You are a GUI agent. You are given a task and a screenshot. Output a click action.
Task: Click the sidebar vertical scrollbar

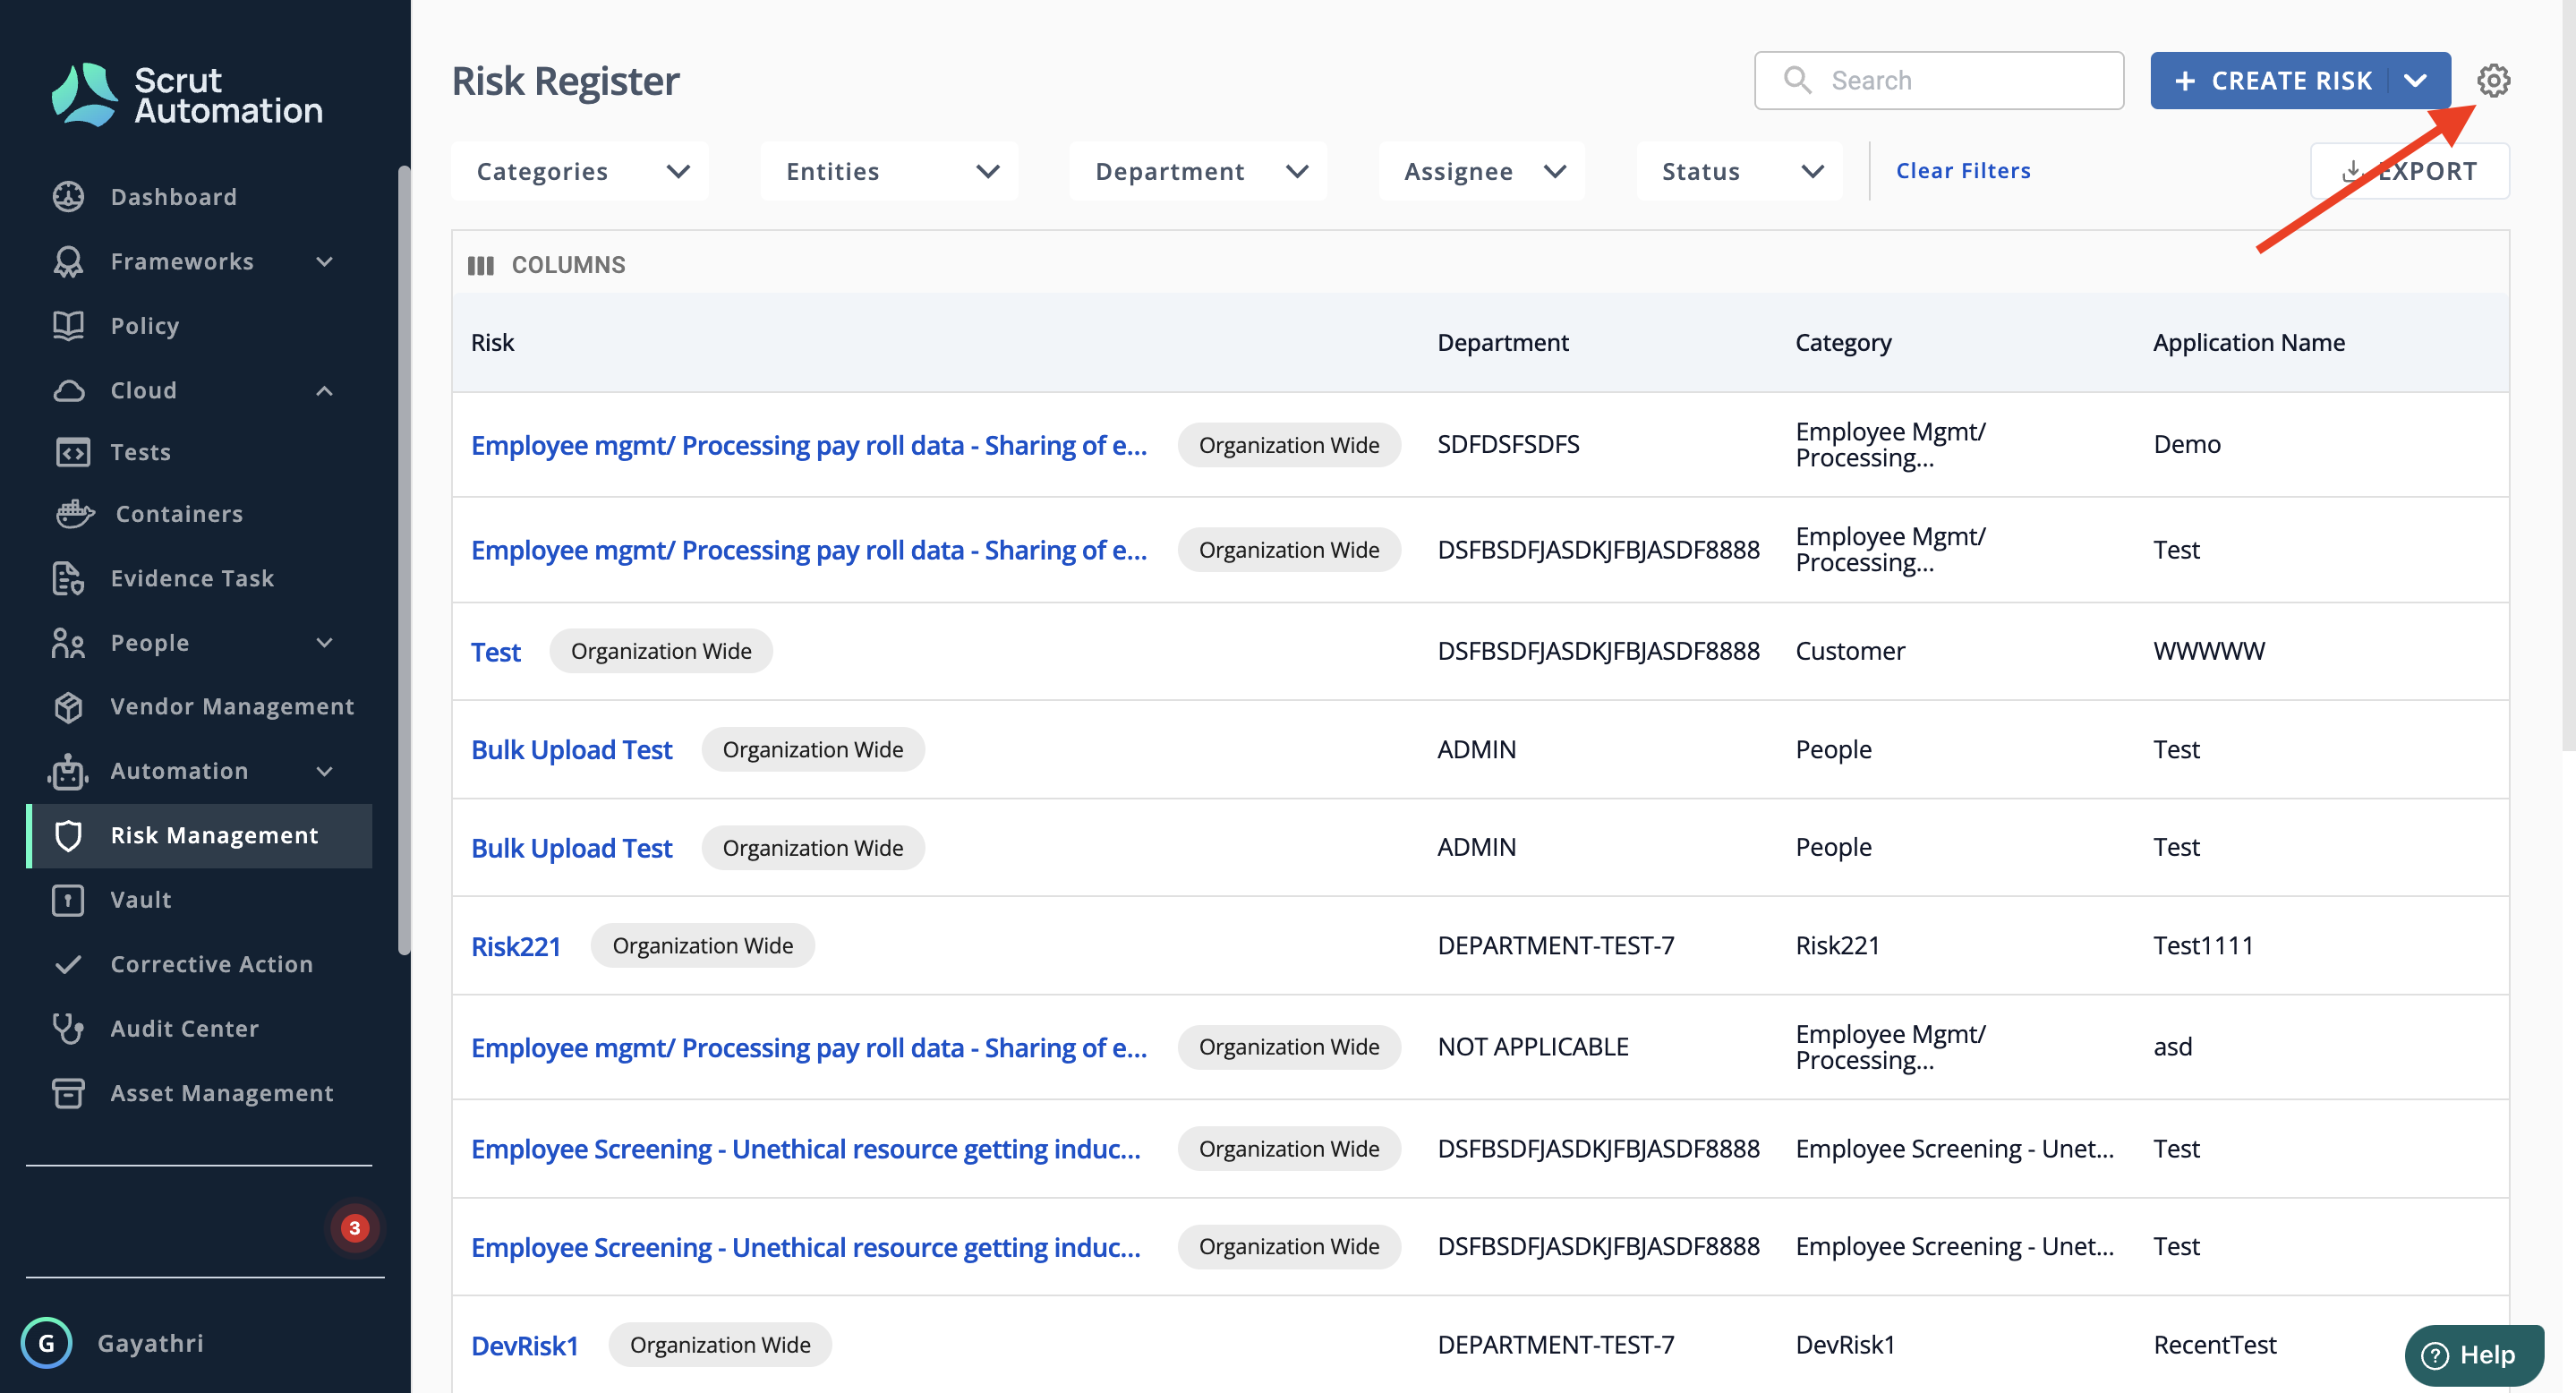[x=404, y=560]
